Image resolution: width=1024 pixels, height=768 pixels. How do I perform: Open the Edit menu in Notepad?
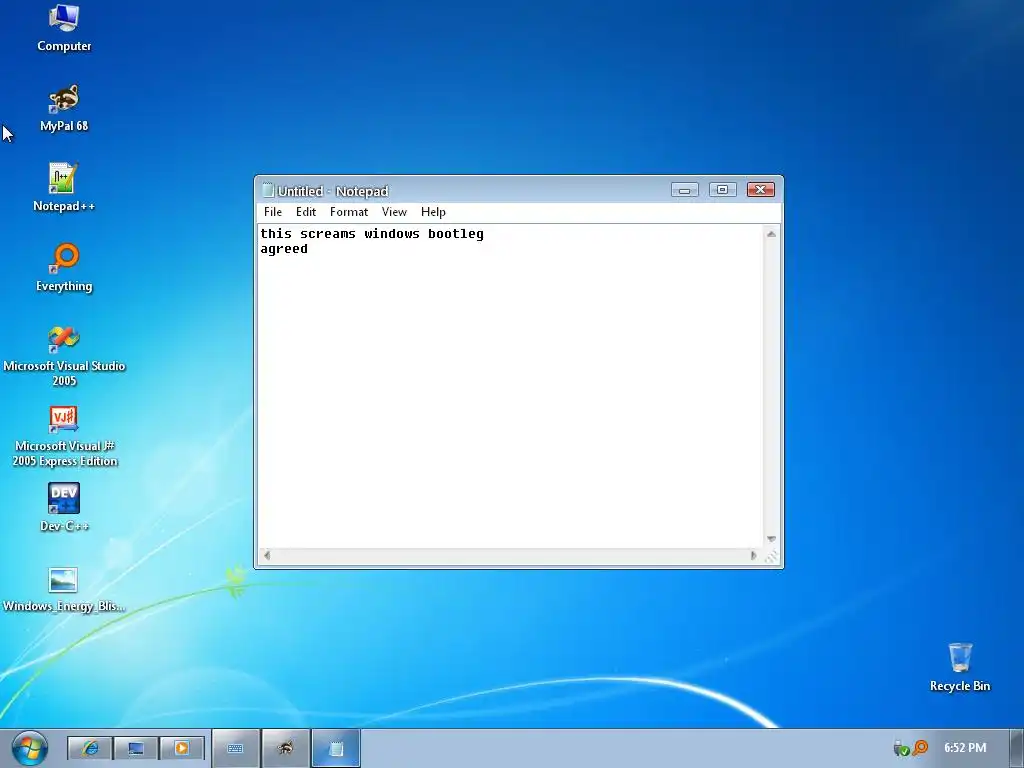tap(306, 212)
